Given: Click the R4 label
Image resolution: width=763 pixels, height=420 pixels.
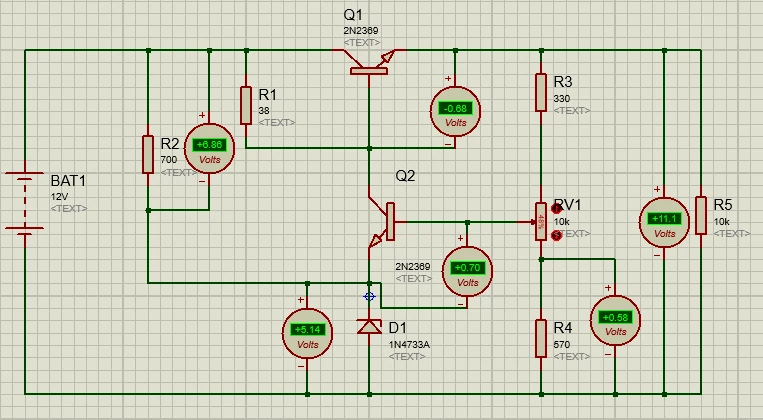Looking at the screenshot, I should tap(563, 328).
